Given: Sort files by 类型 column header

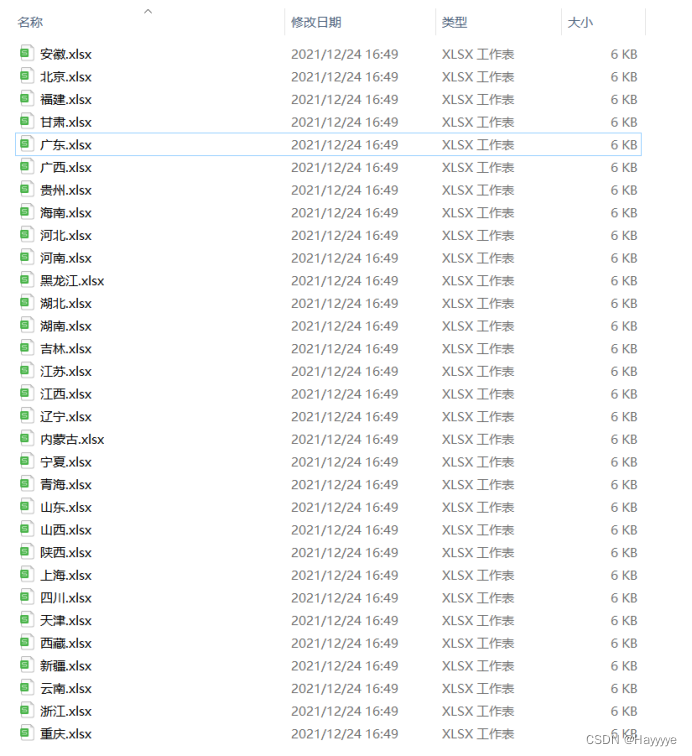Looking at the screenshot, I should click(454, 22).
